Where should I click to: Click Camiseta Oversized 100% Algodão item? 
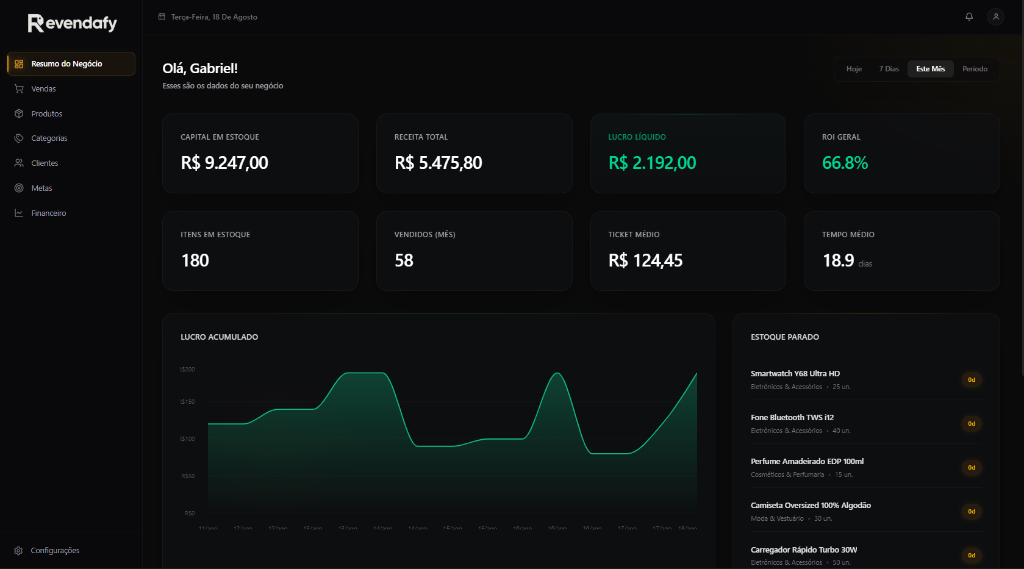pos(866,512)
